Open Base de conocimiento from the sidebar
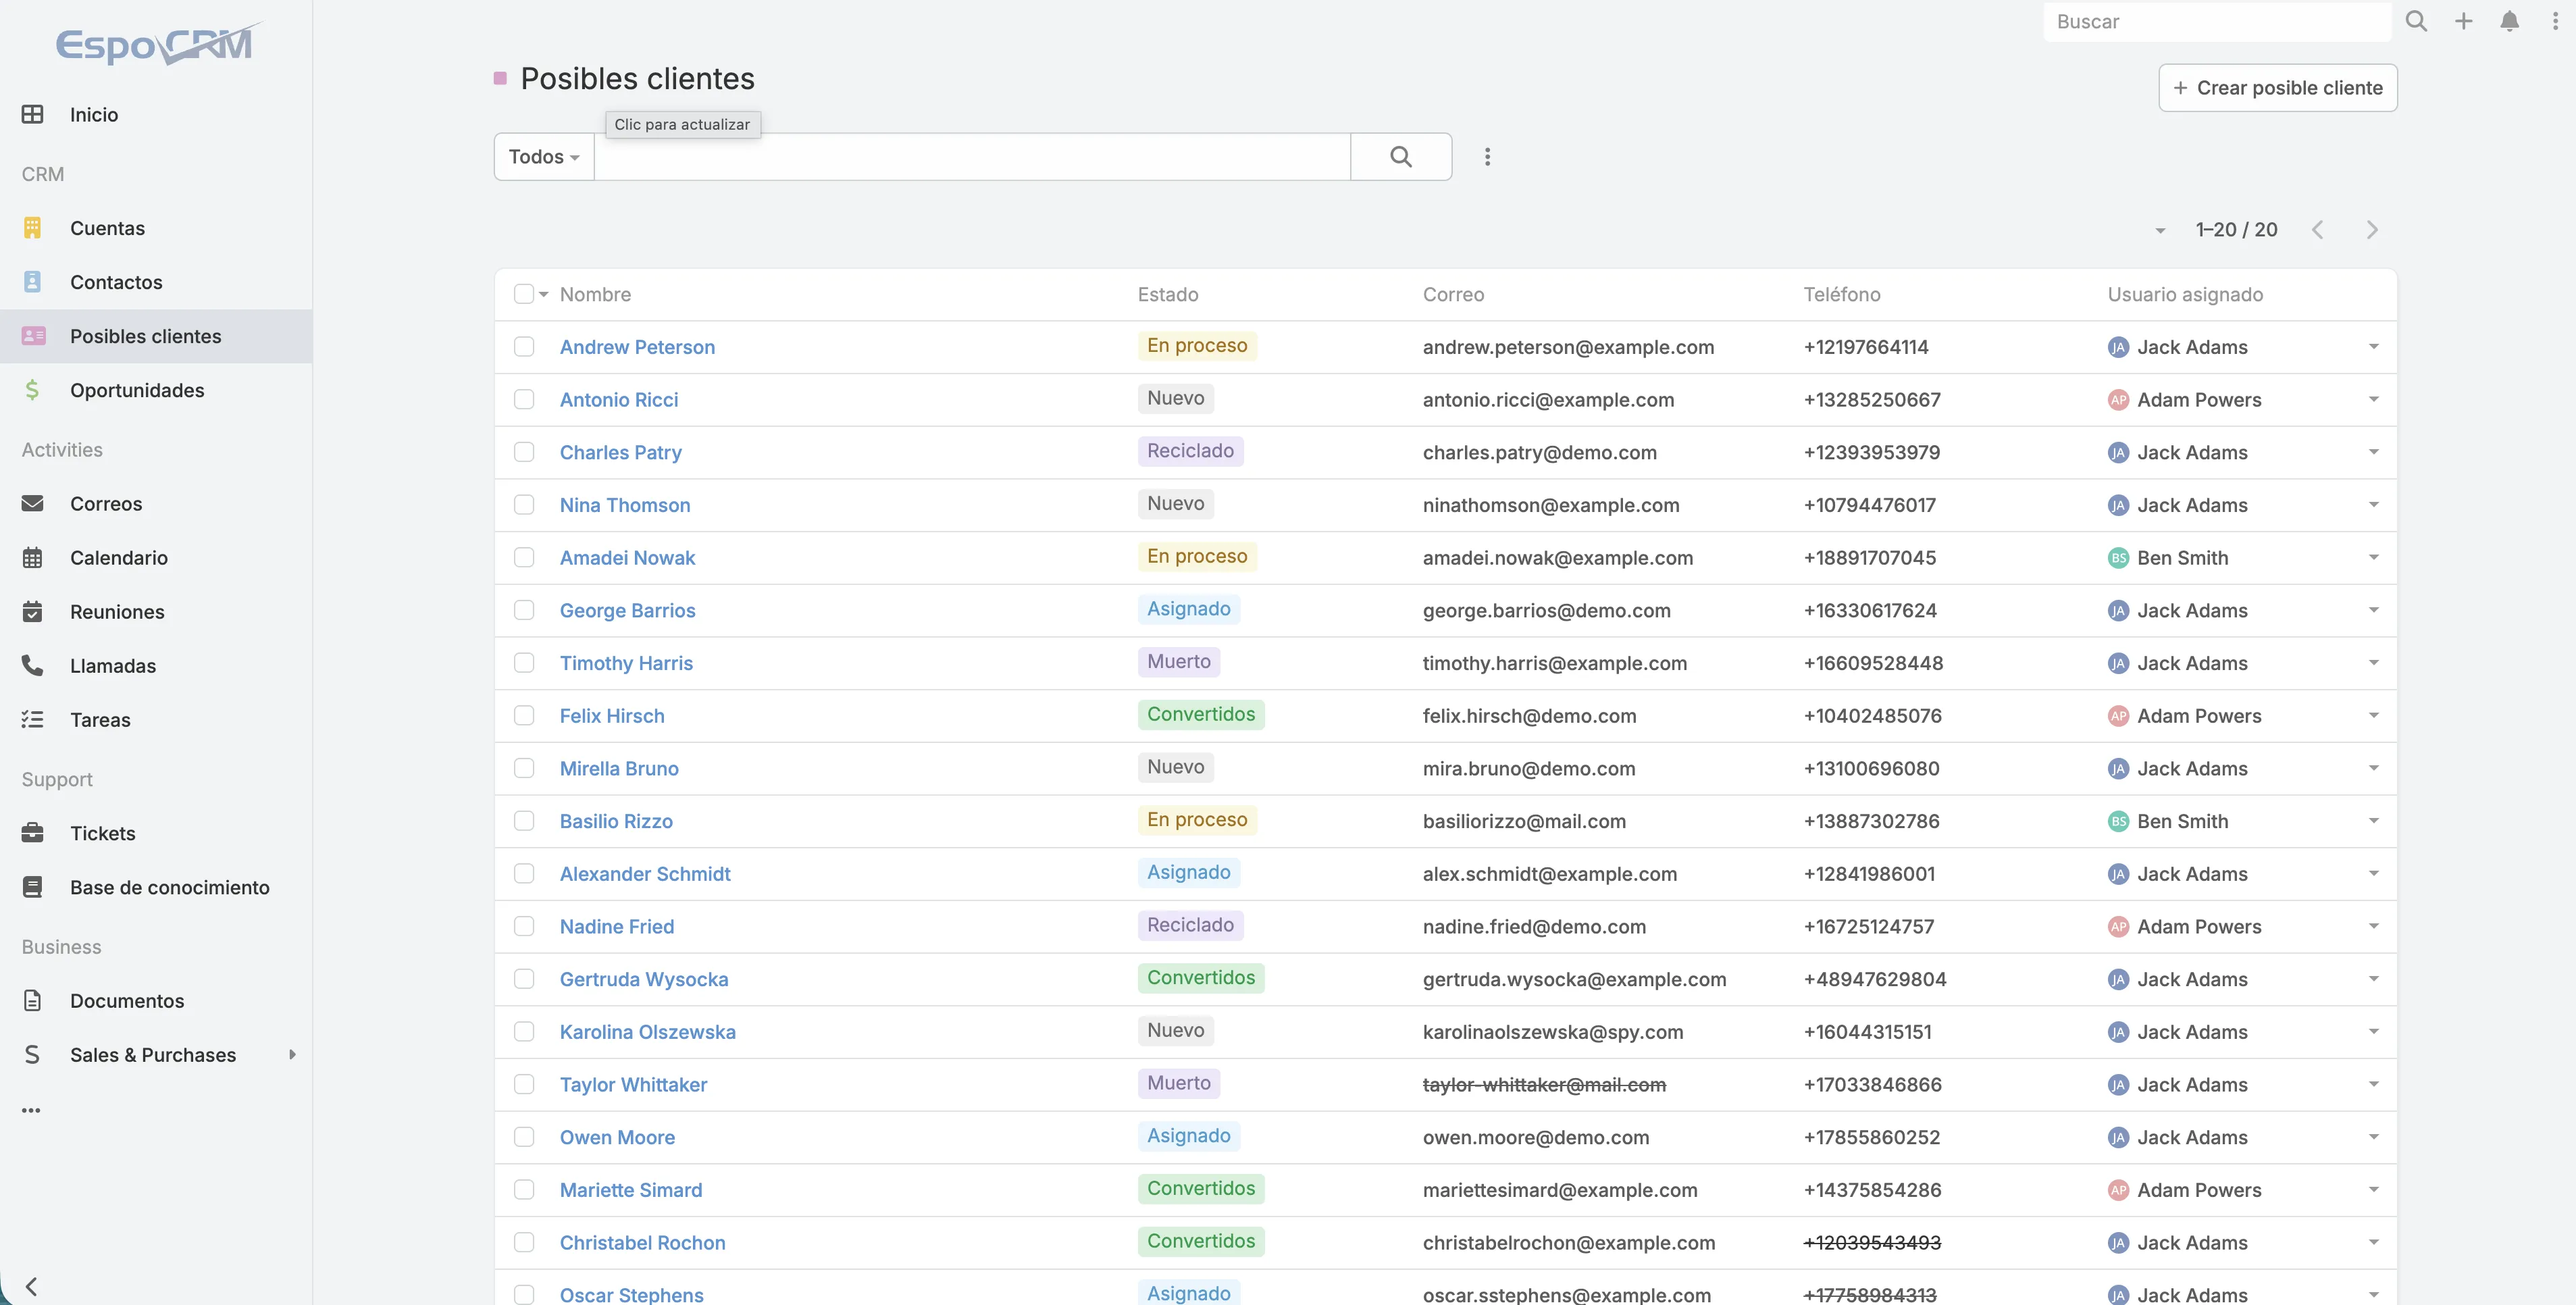The height and width of the screenshot is (1305, 2576). point(171,886)
